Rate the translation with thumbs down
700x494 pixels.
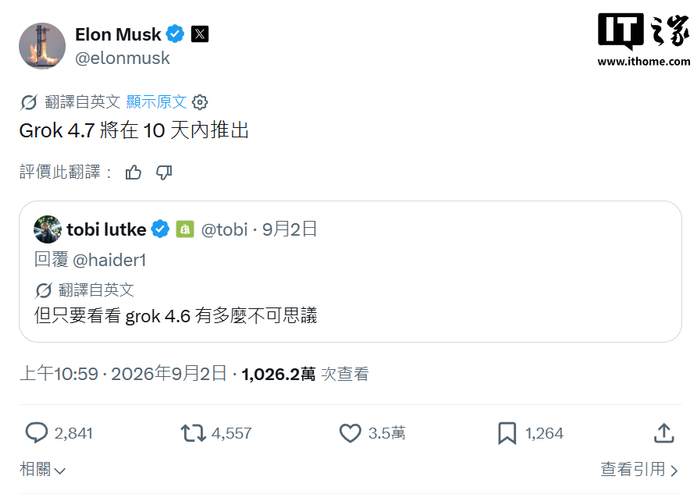pyautogui.click(x=164, y=172)
